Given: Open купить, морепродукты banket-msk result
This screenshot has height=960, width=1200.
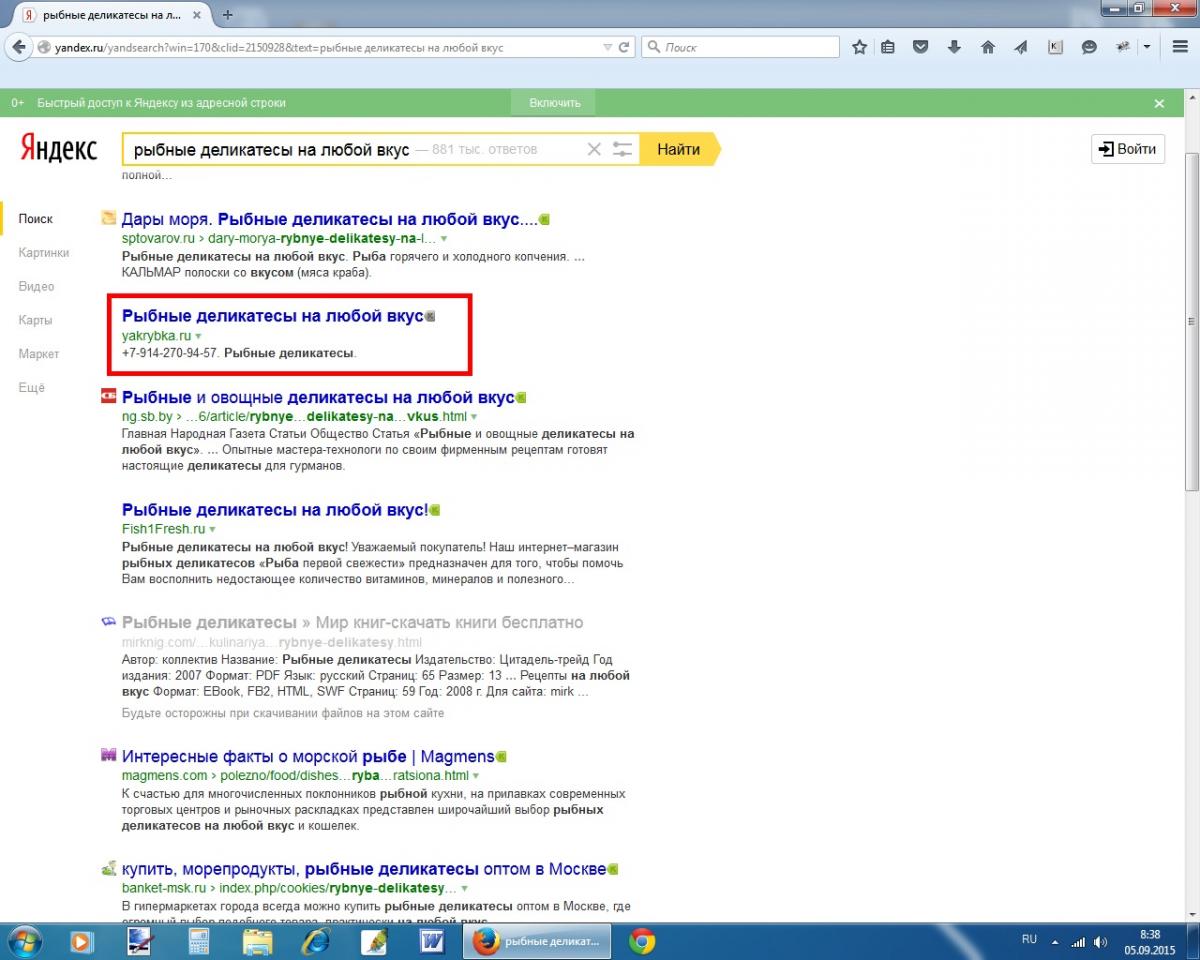Looking at the screenshot, I should (364, 869).
